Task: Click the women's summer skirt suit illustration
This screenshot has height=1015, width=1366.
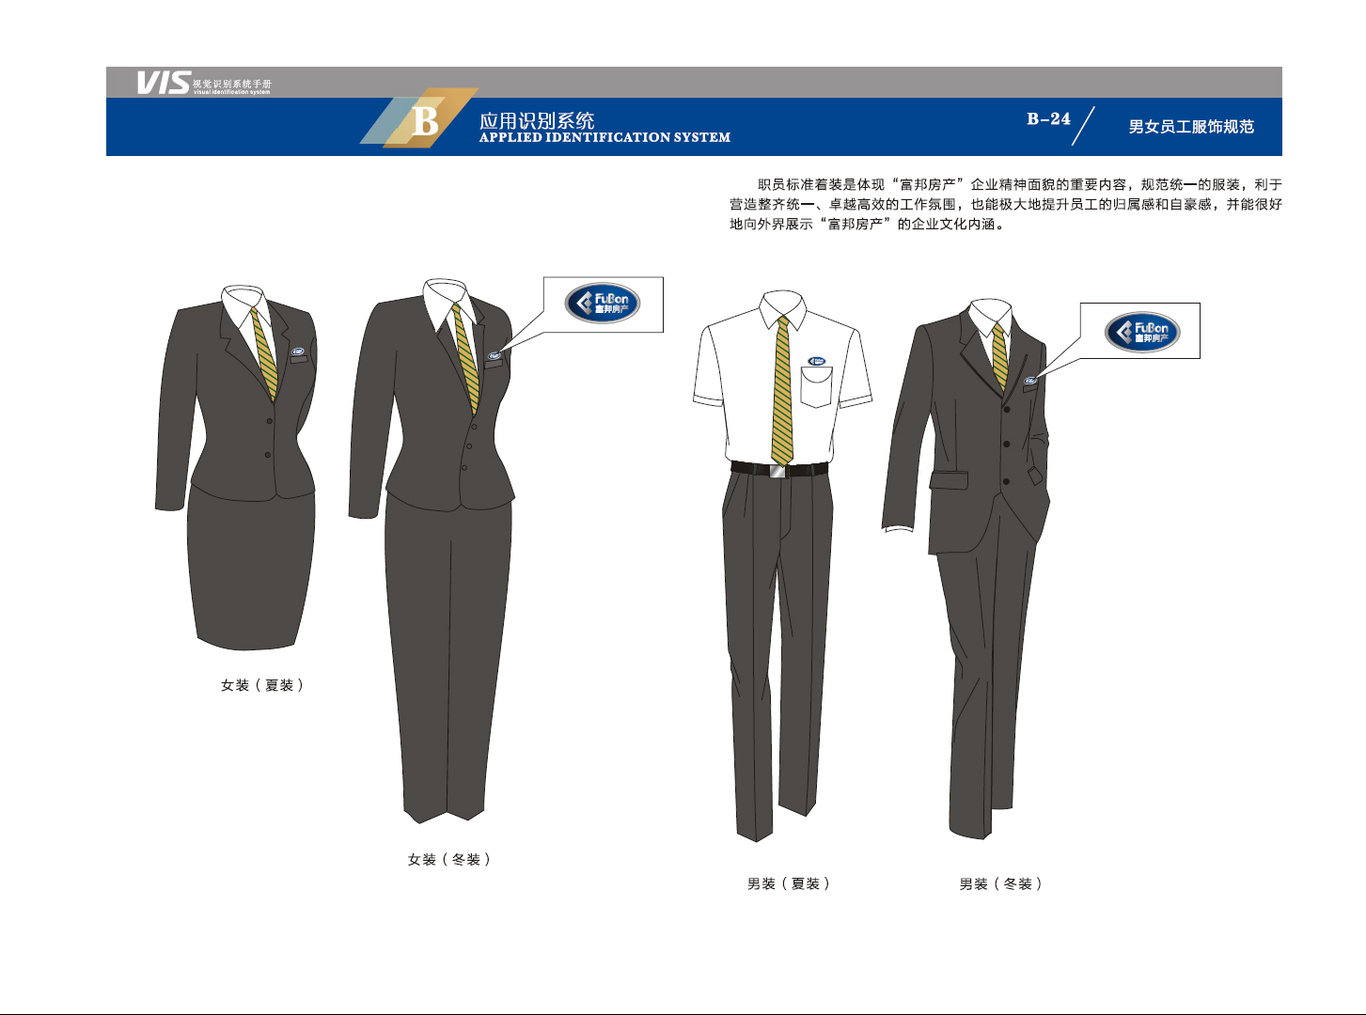Action: pos(237,466)
